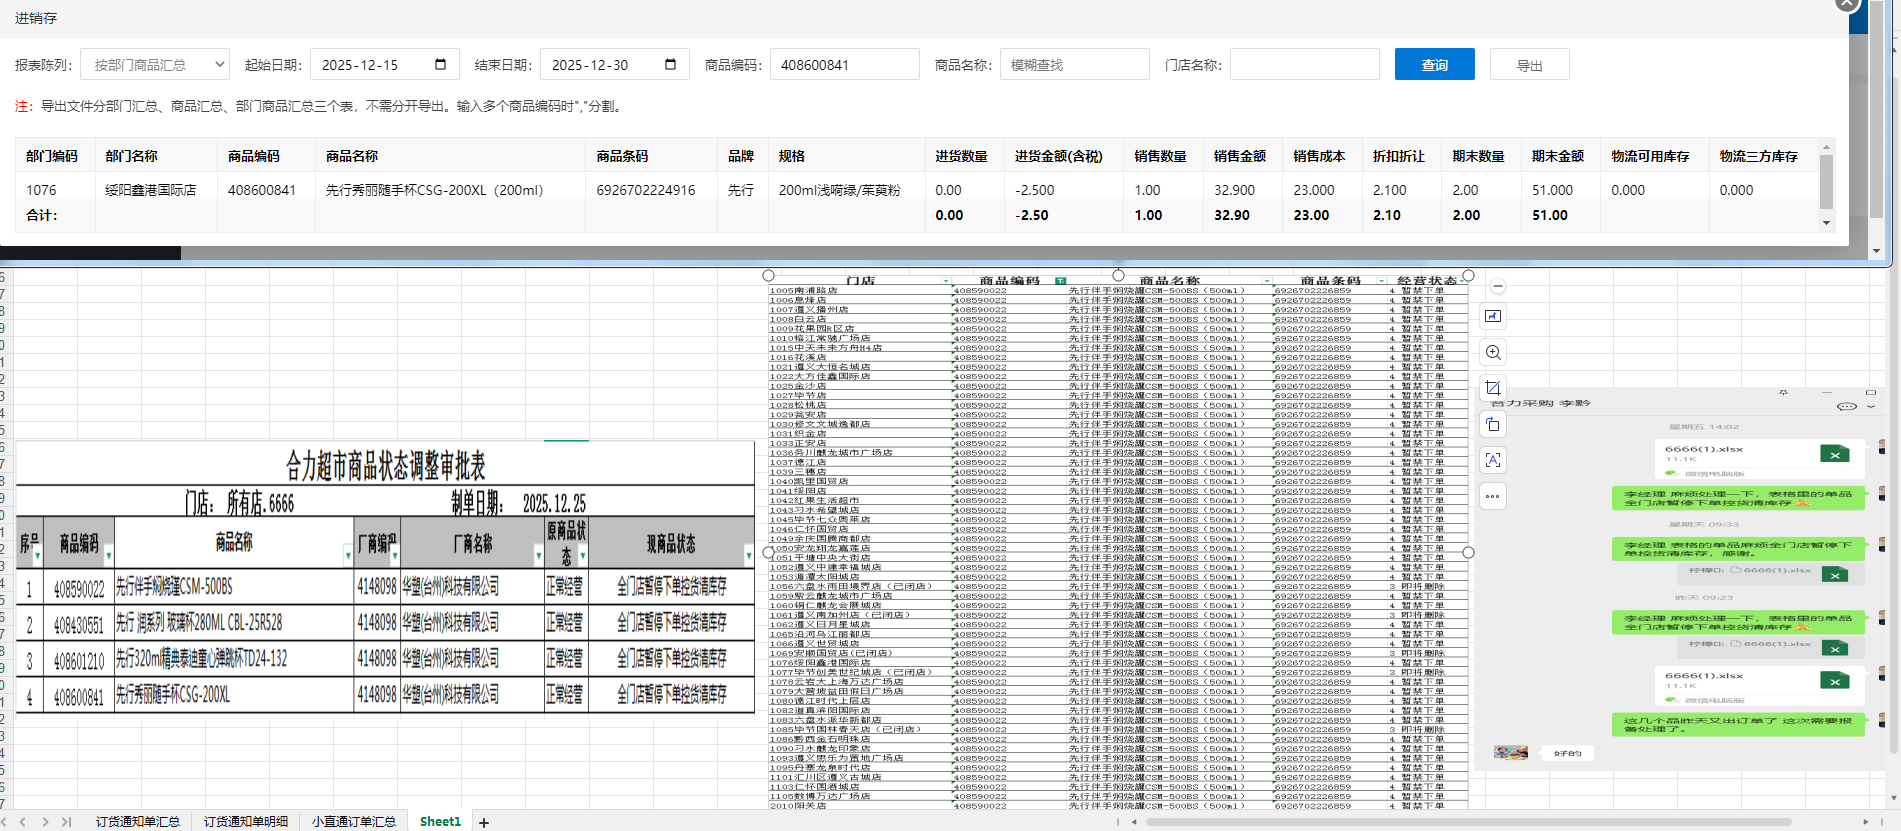Switch to the 订货通知单汇总 sheet tab
The image size is (1901, 831).
pyautogui.click(x=138, y=822)
